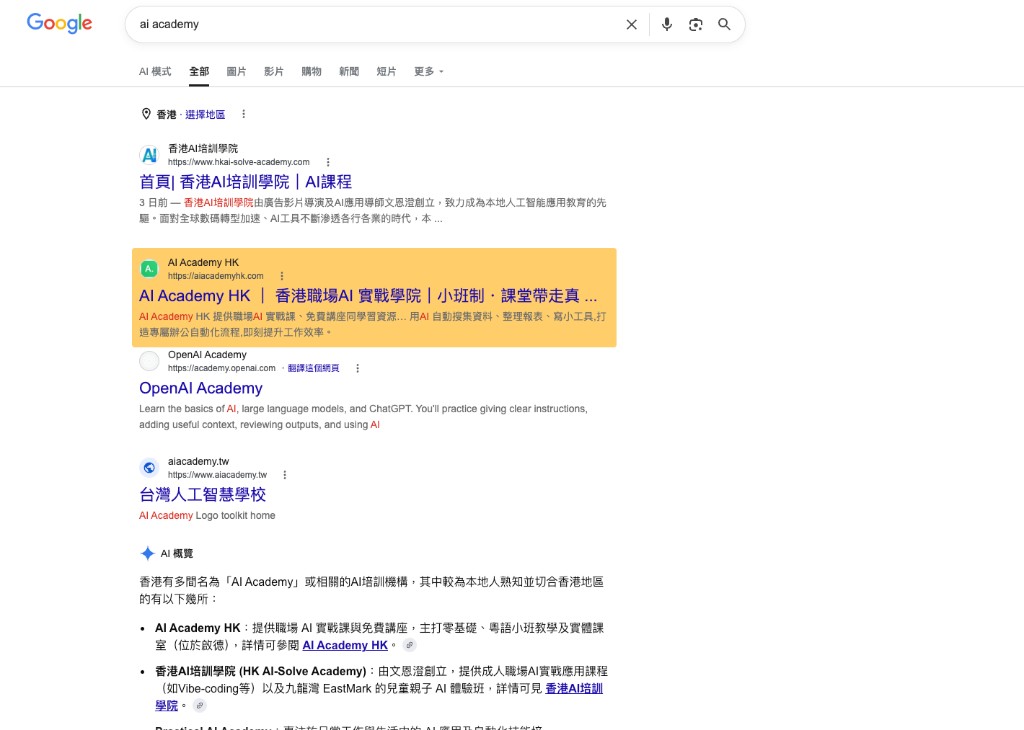Click the 翻譯這個網頁 link

point(313,368)
